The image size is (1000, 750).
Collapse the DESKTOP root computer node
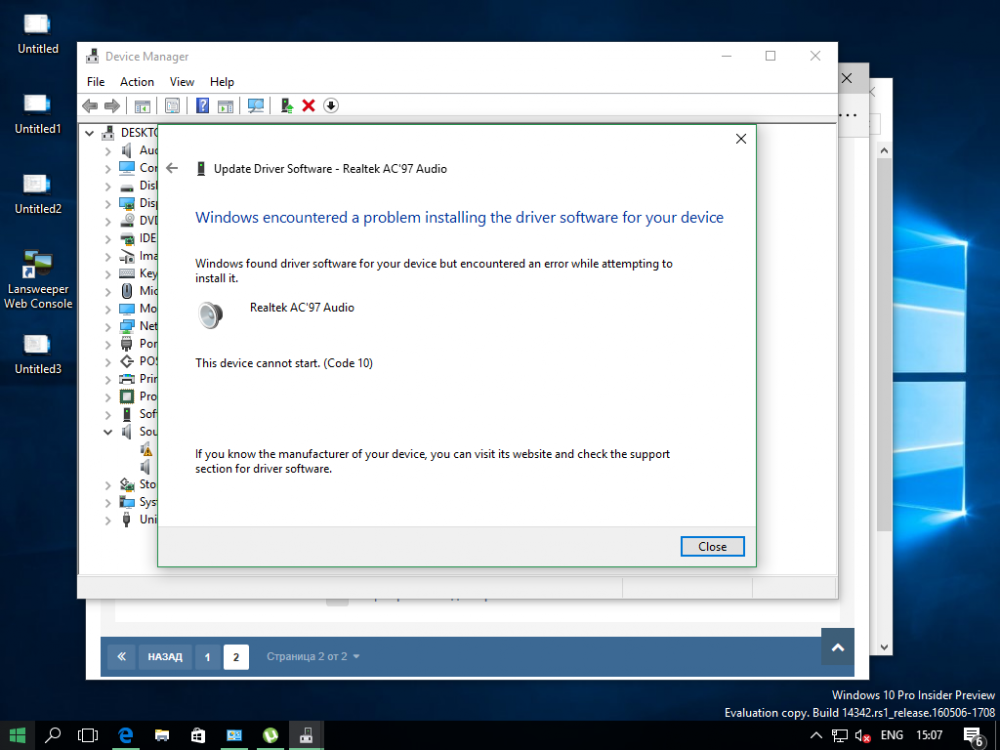[89, 133]
